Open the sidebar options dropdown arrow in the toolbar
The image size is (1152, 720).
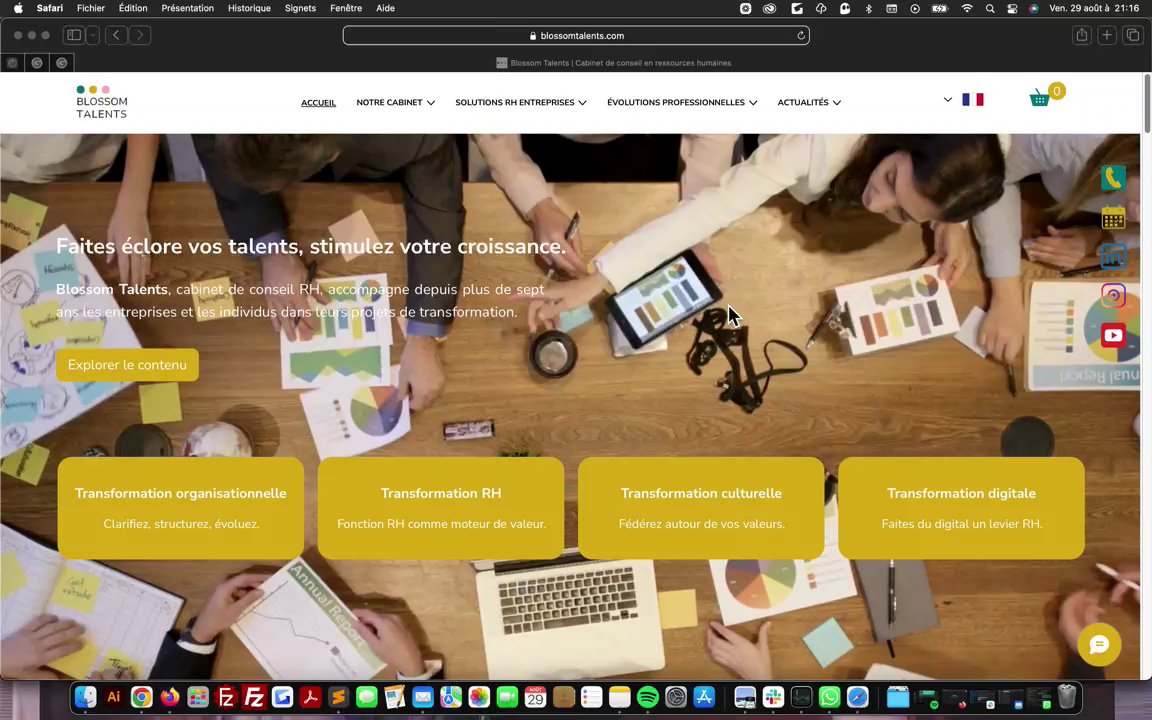(93, 35)
